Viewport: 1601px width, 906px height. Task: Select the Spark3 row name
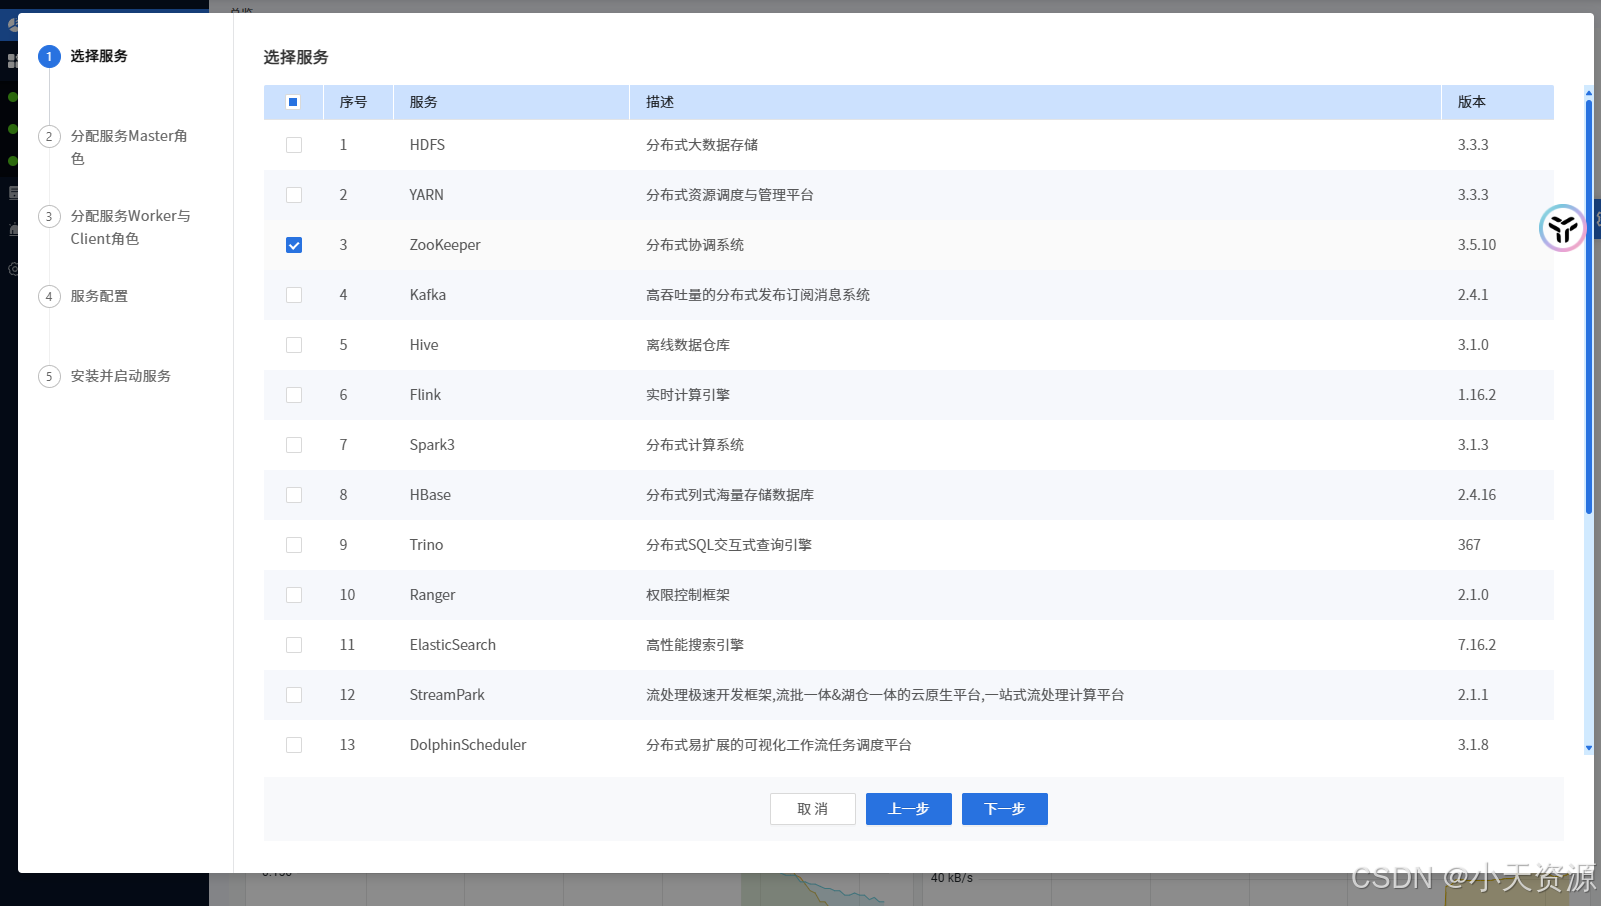[432, 445]
